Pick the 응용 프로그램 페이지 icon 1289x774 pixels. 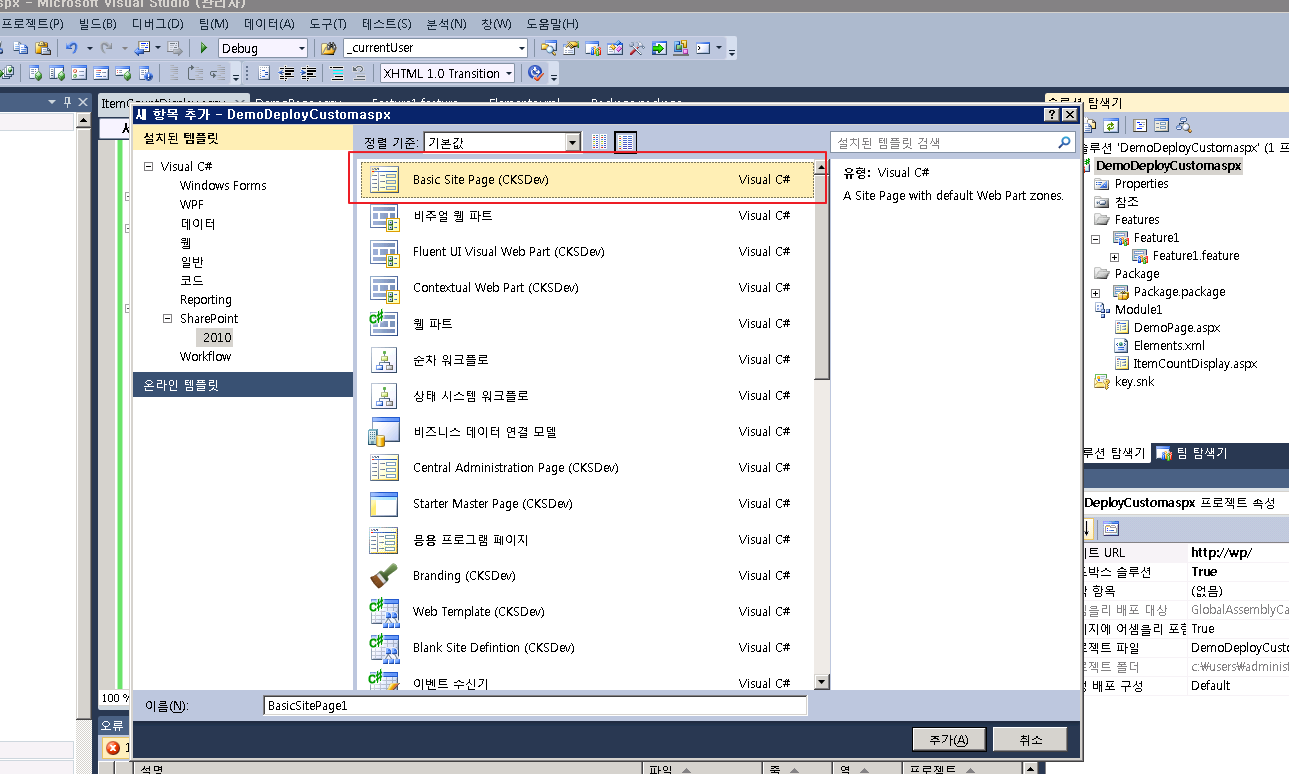pyautogui.click(x=384, y=540)
